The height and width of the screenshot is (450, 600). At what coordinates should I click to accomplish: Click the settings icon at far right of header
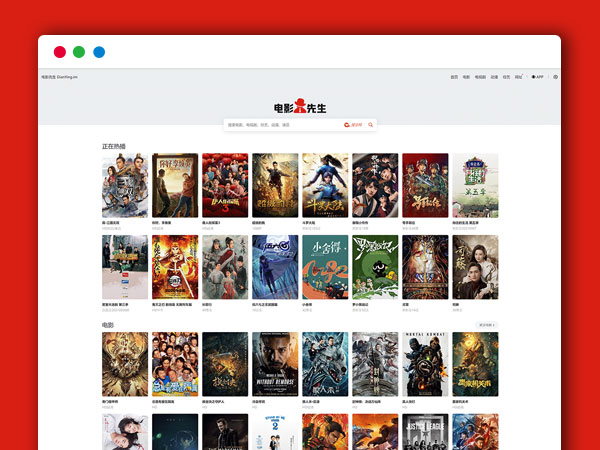pyautogui.click(x=556, y=76)
